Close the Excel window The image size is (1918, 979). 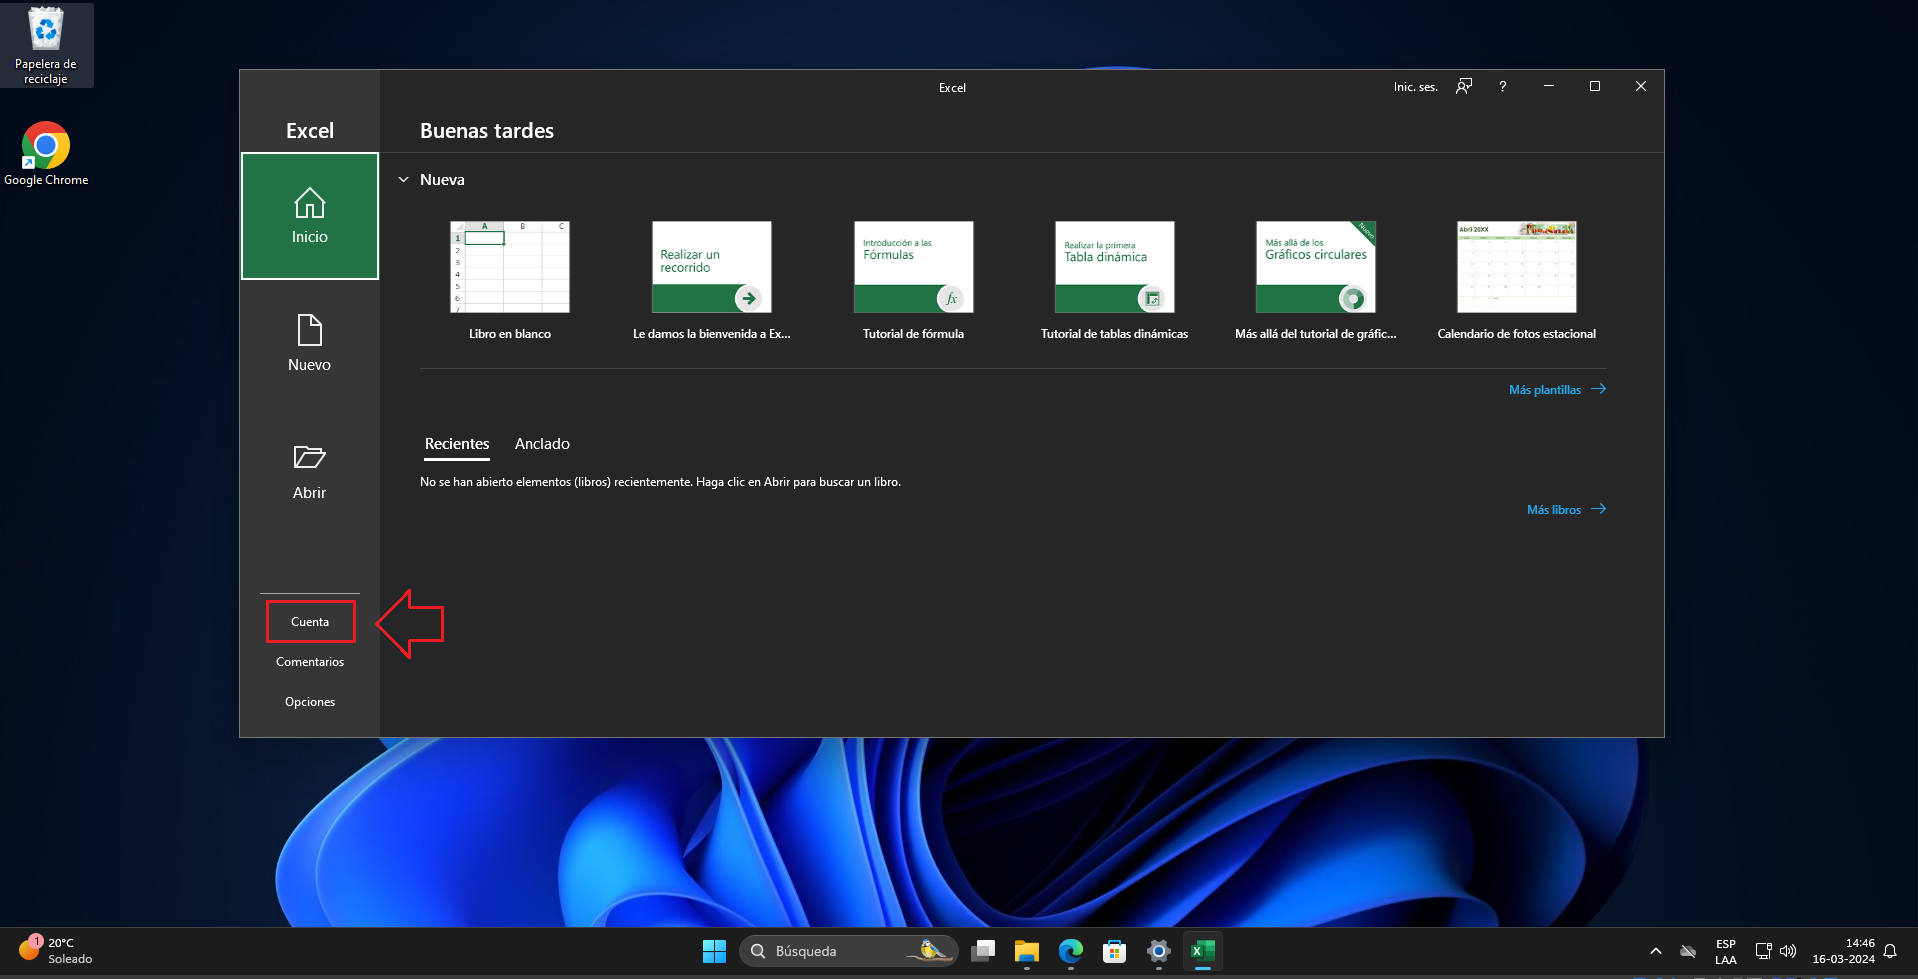[1641, 86]
